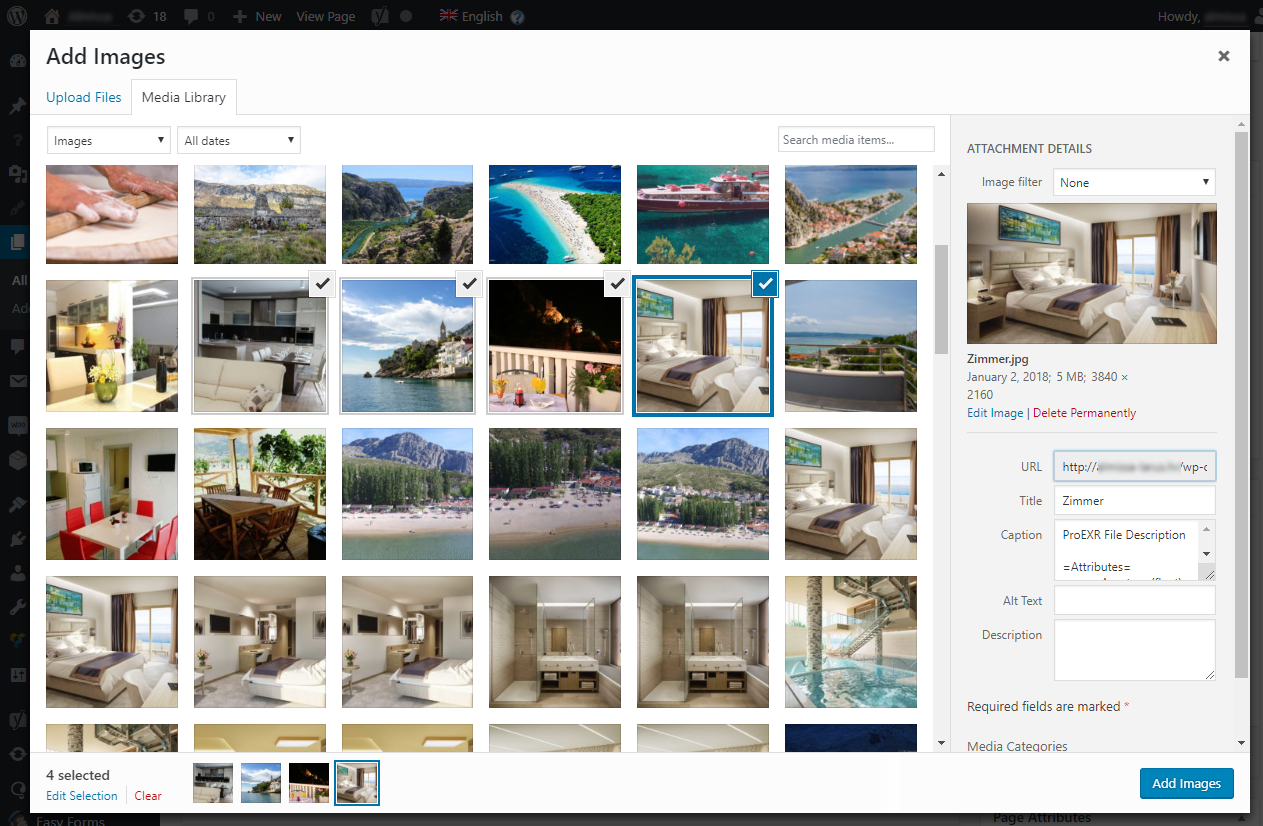Viewport: 1263px width, 826px height.
Task: Deselect the night balcony image checkmark
Action: click(x=618, y=285)
